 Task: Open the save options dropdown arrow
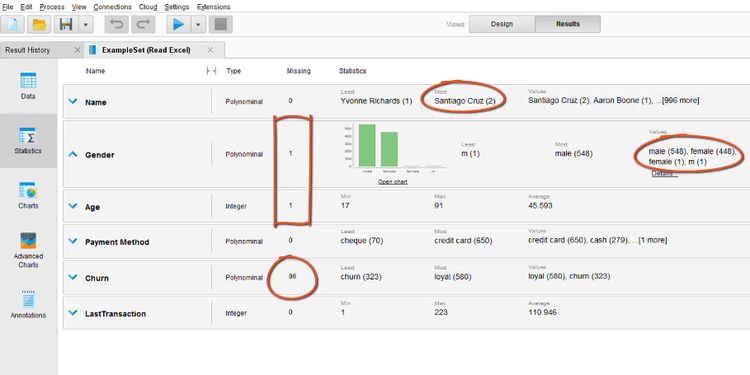point(85,24)
